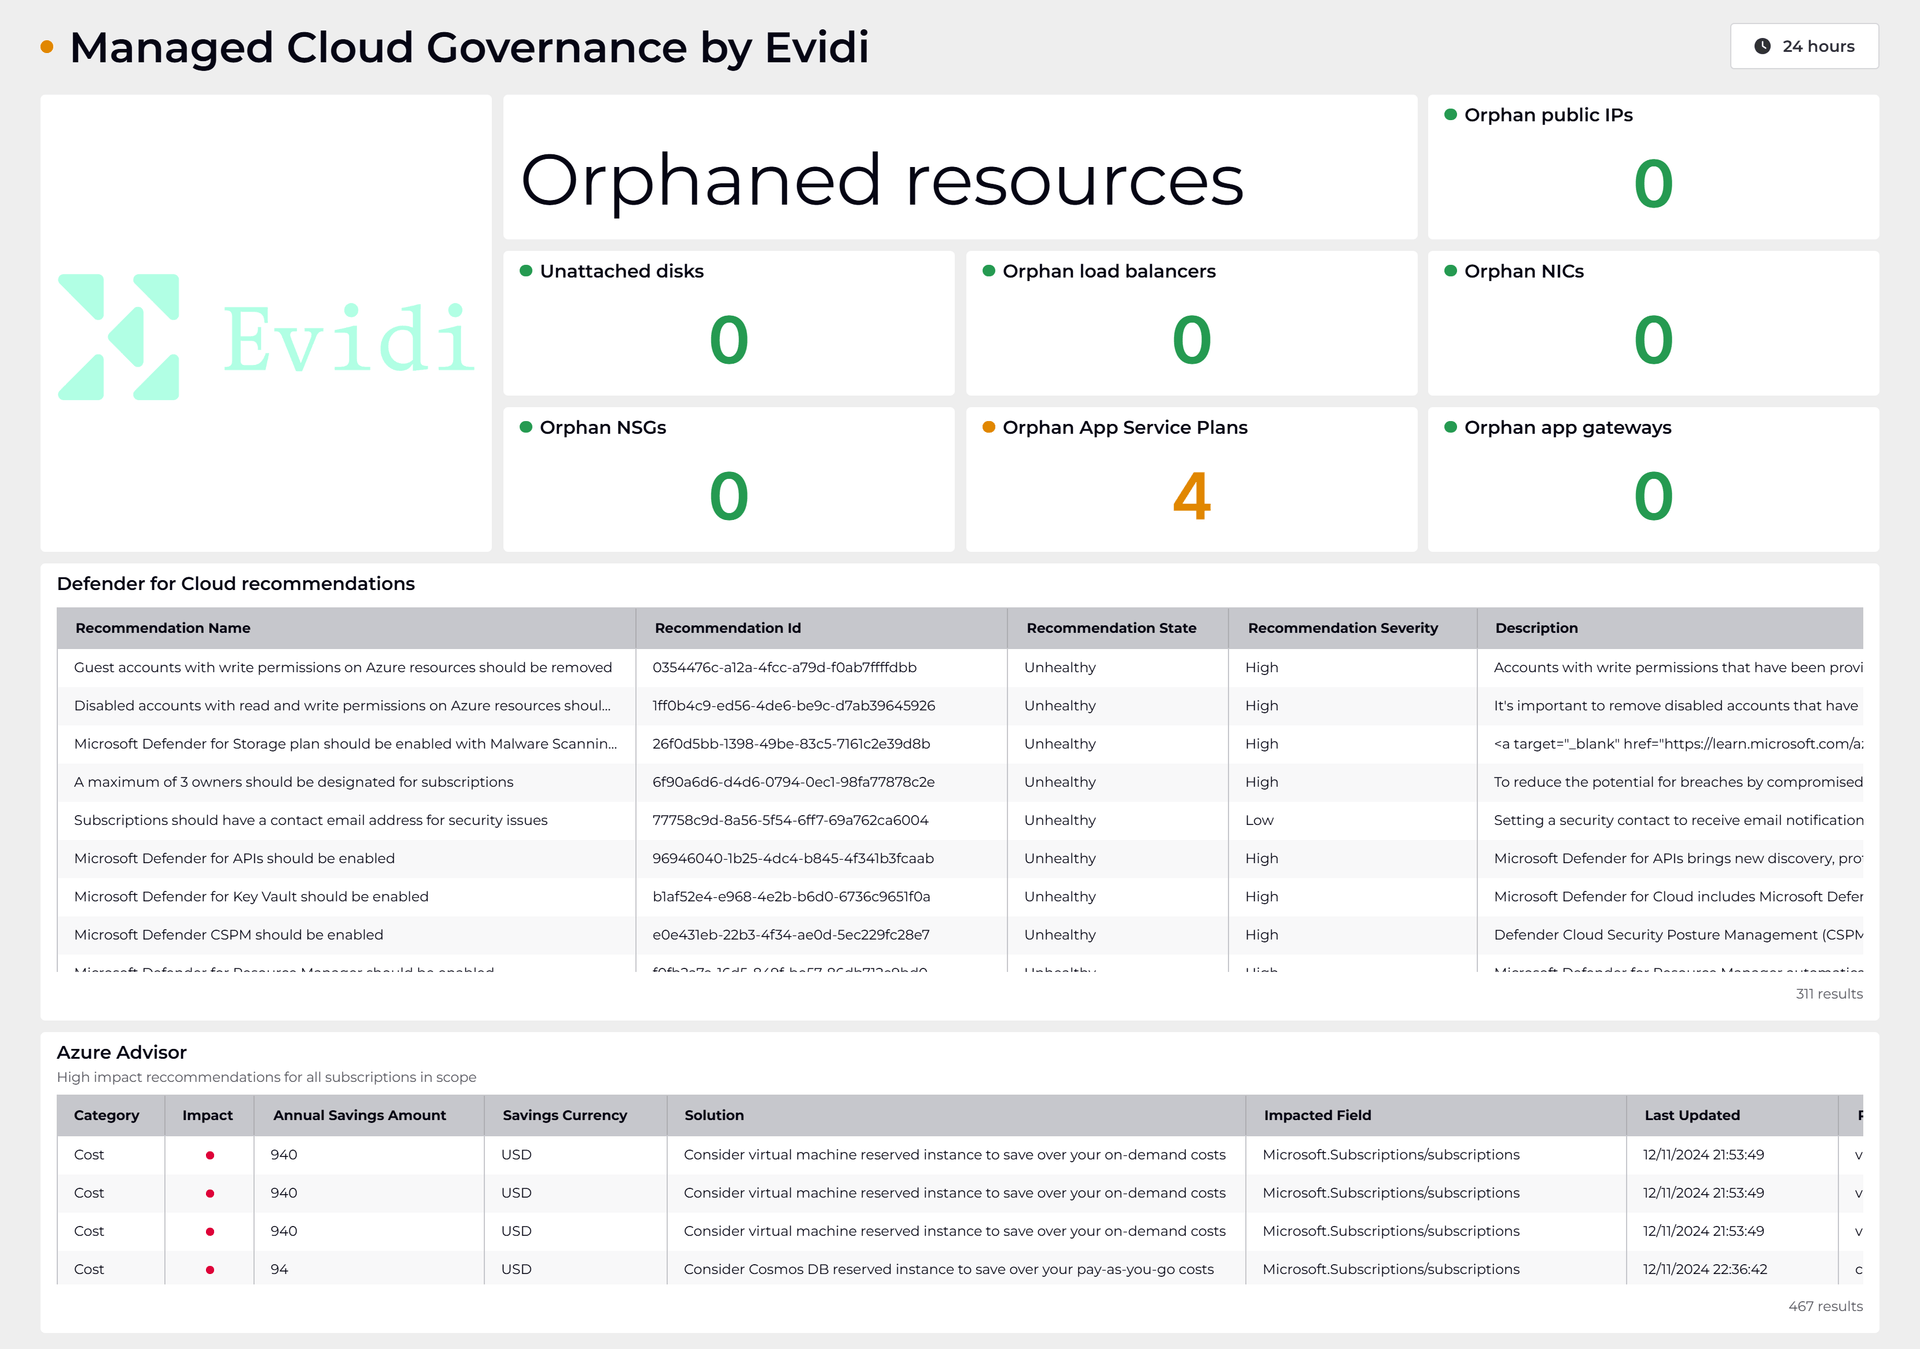Click the clock icon in the time picker

(1762, 46)
